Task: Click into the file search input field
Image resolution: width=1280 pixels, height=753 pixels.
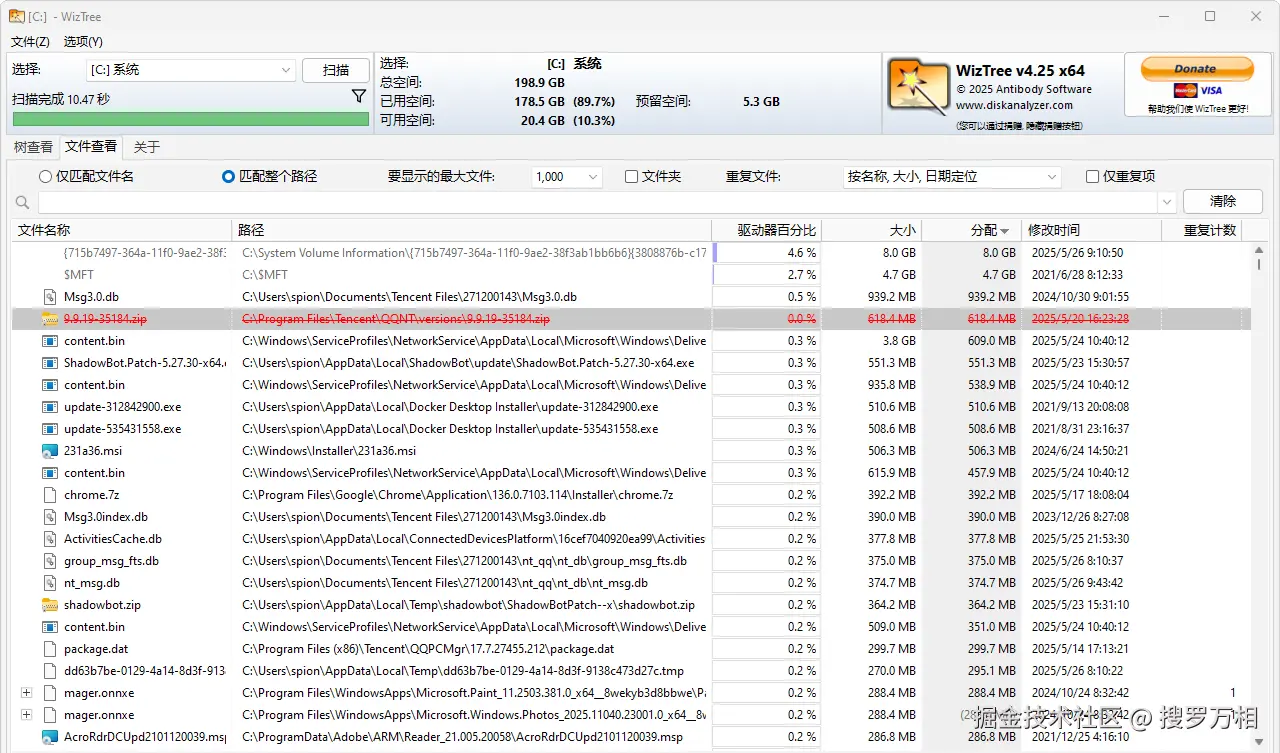Action: tap(598, 202)
